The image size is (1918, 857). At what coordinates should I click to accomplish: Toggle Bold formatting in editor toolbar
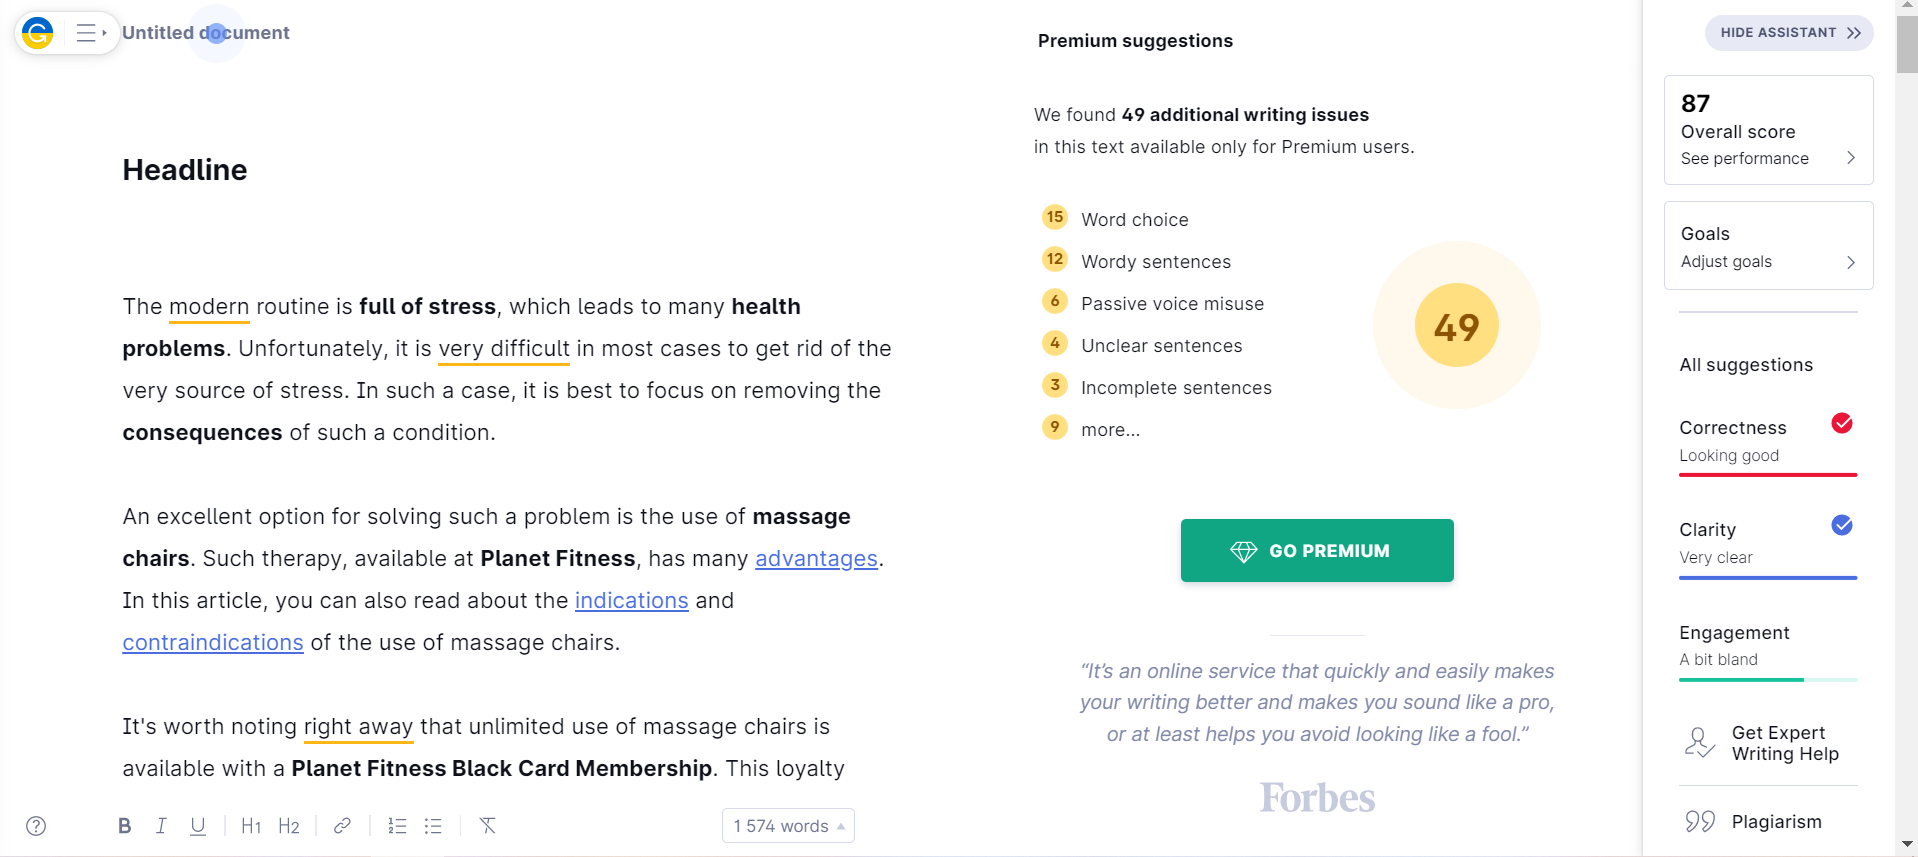tap(124, 826)
